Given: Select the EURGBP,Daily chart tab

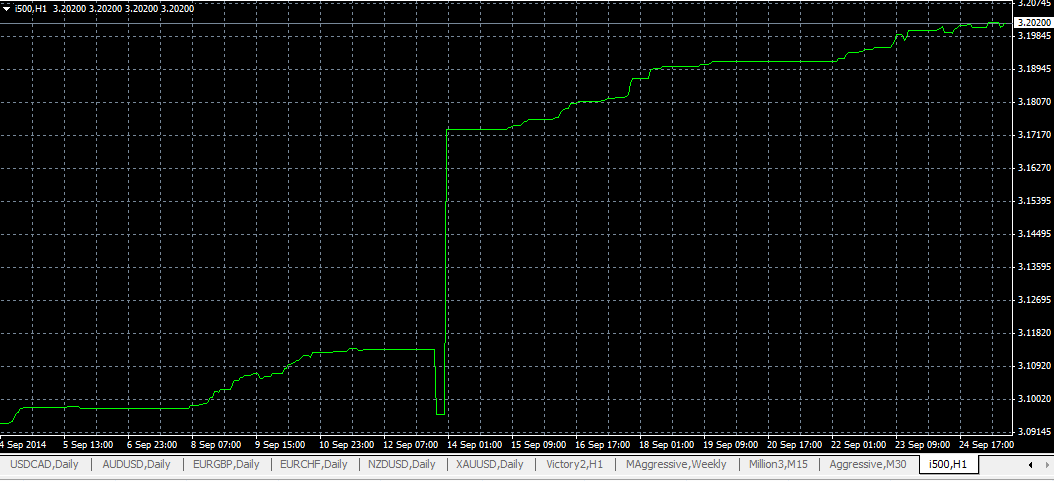Looking at the screenshot, I should [226, 464].
